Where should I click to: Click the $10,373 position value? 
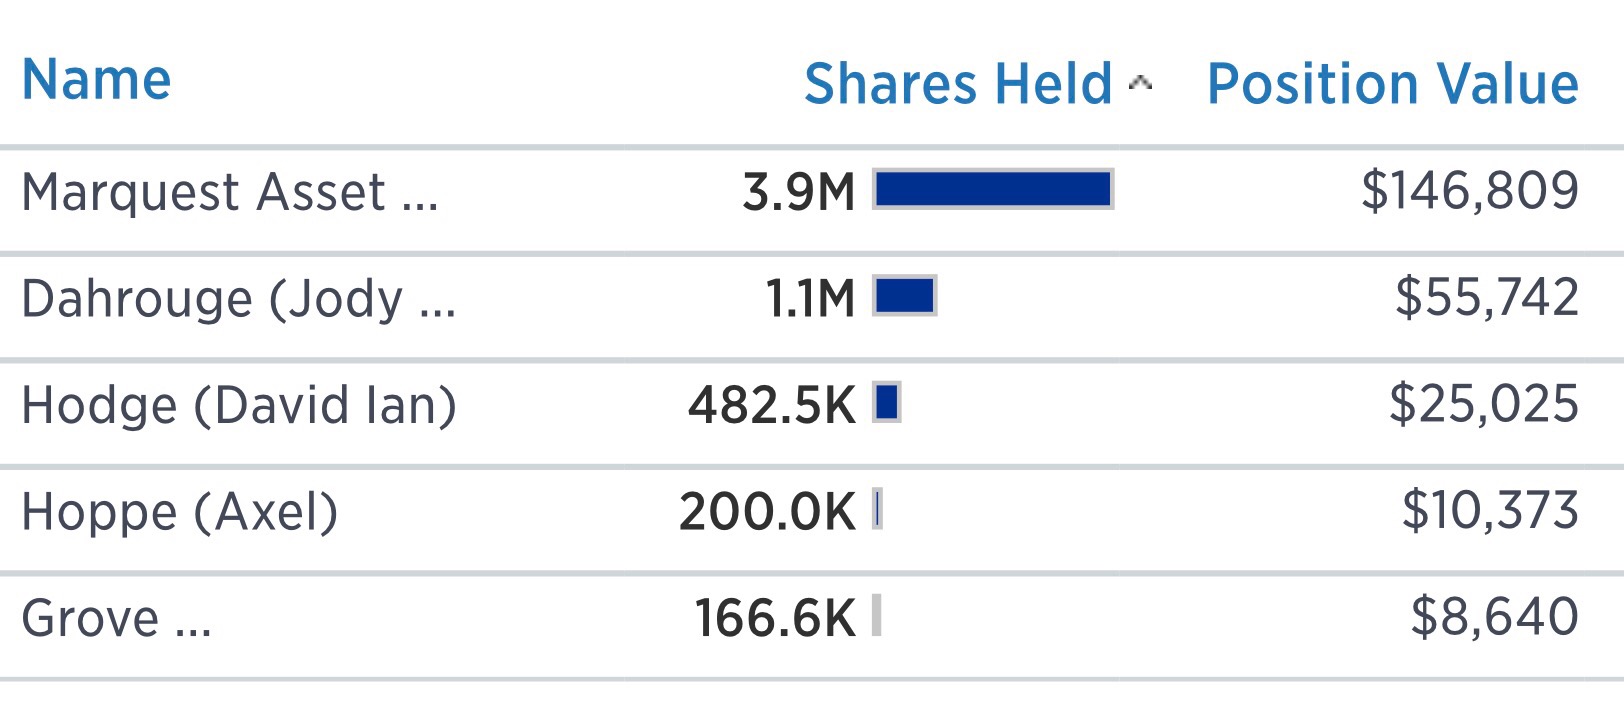(x=1489, y=510)
